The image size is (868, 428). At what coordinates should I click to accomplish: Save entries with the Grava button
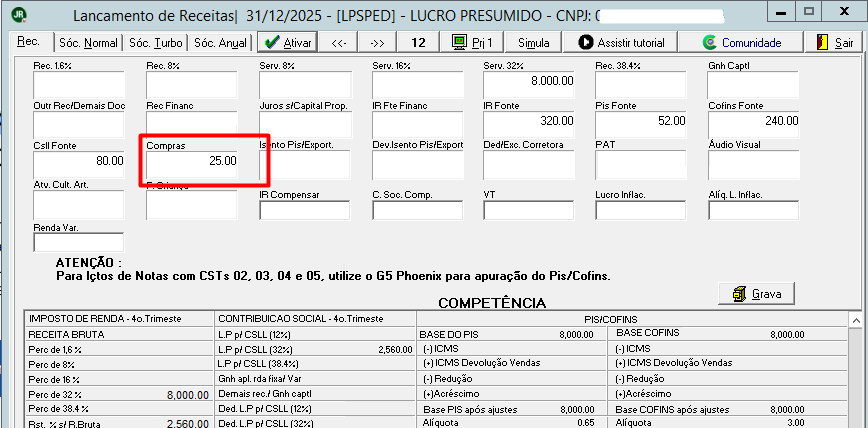(756, 293)
